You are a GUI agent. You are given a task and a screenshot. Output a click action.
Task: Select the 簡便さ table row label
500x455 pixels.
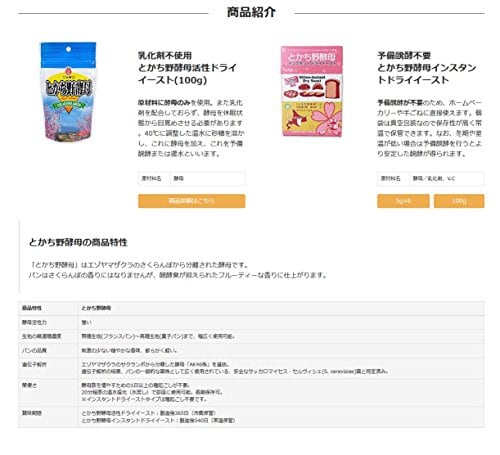click(x=29, y=385)
